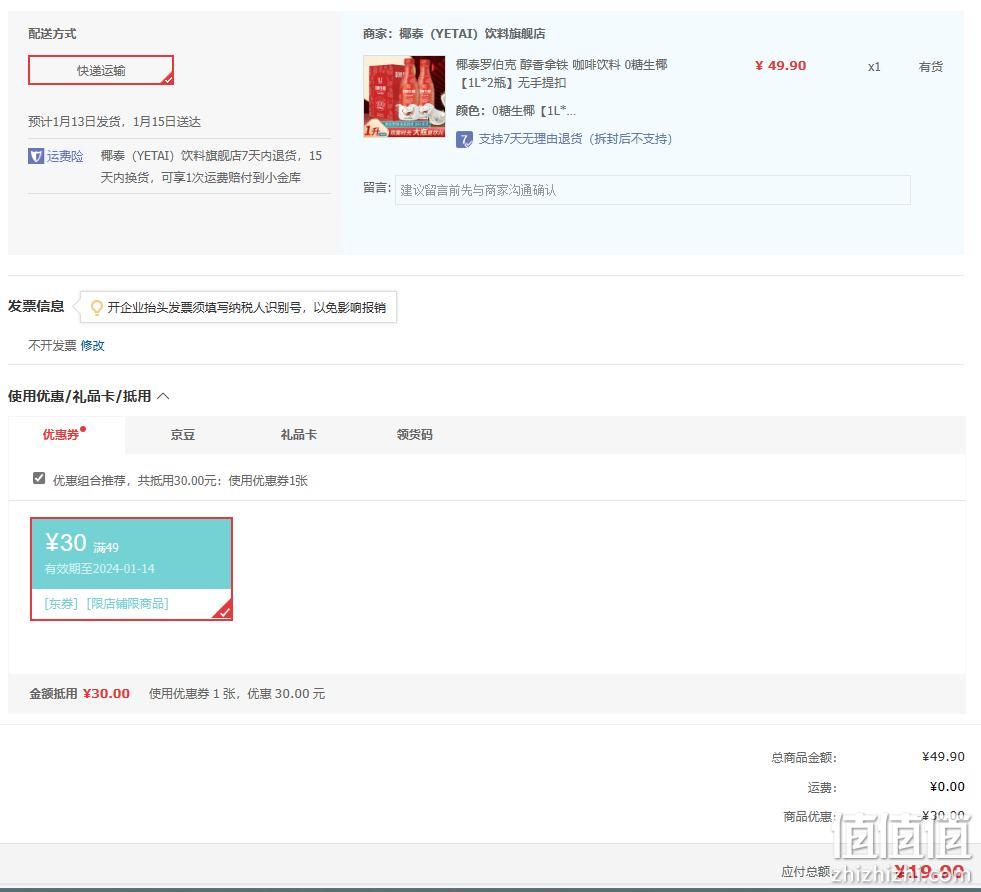The image size is (981, 892).
Task: Click 修改 to modify invoice
Action: [93, 345]
